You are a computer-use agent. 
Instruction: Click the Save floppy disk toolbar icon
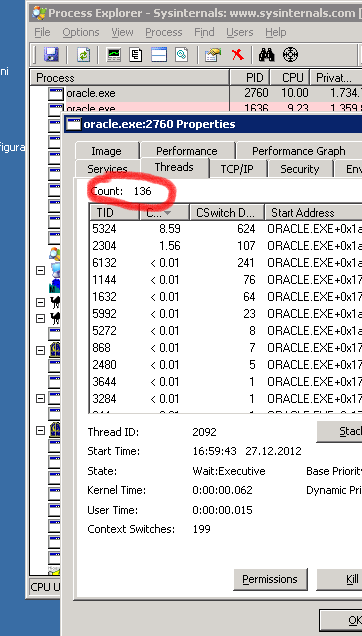click(x=52, y=54)
